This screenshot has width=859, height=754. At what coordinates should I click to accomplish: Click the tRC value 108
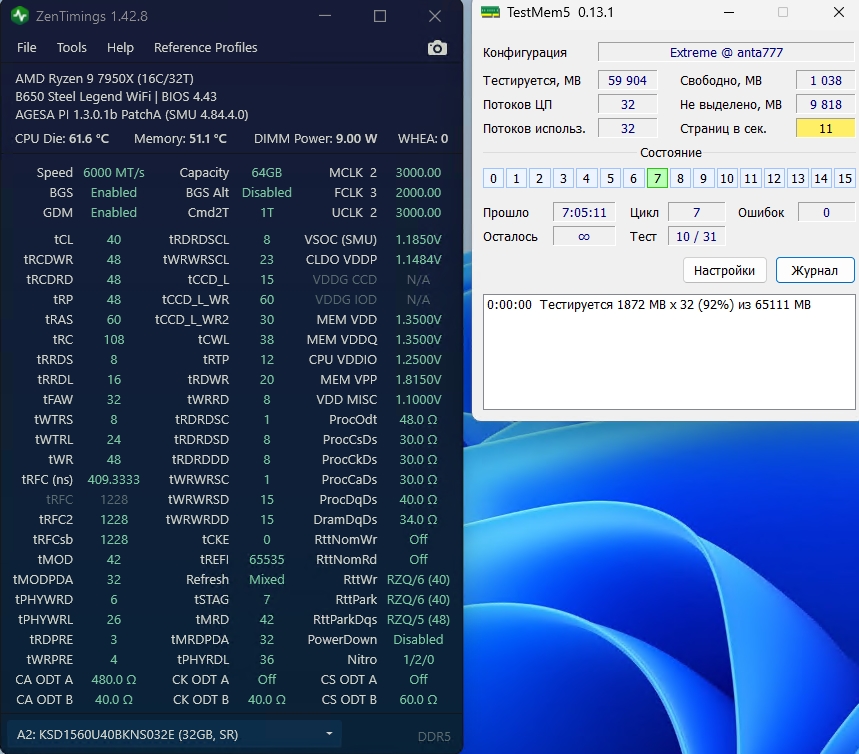(113, 340)
